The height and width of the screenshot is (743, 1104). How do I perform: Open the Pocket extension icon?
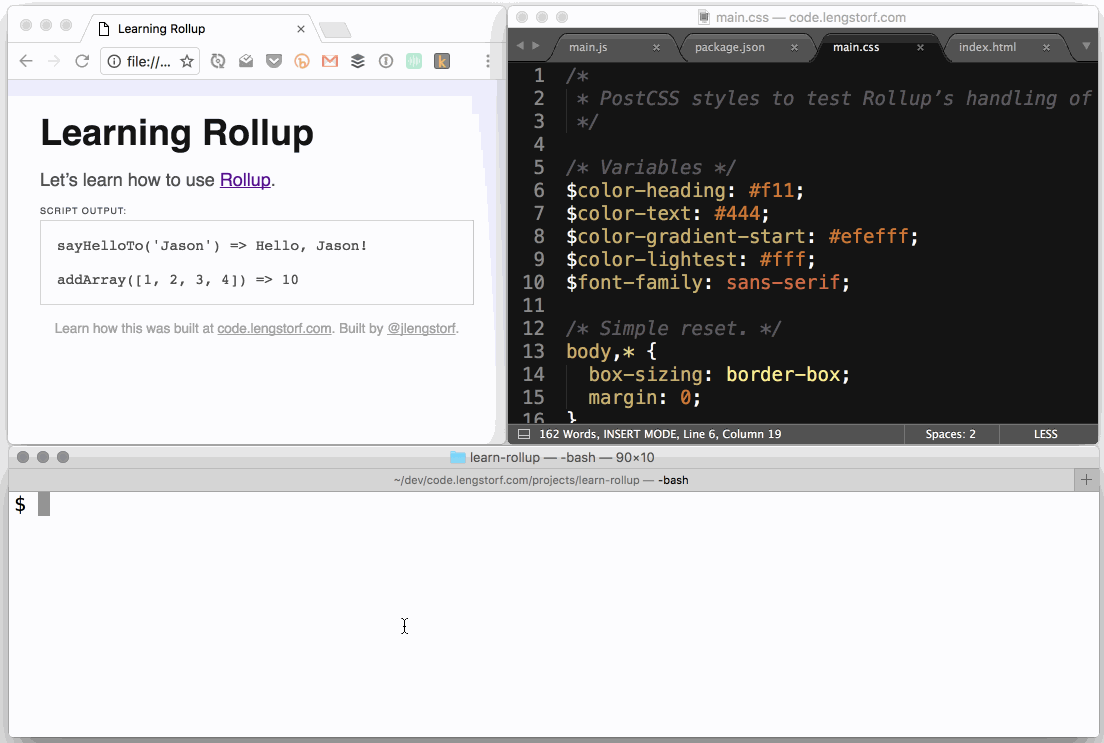pyautogui.click(x=273, y=61)
